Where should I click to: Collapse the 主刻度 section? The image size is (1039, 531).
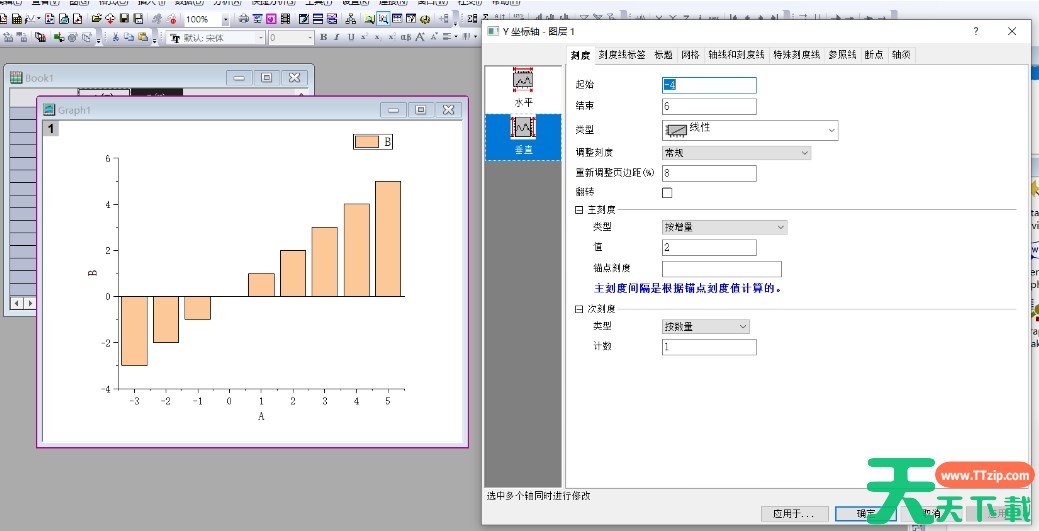(579, 210)
